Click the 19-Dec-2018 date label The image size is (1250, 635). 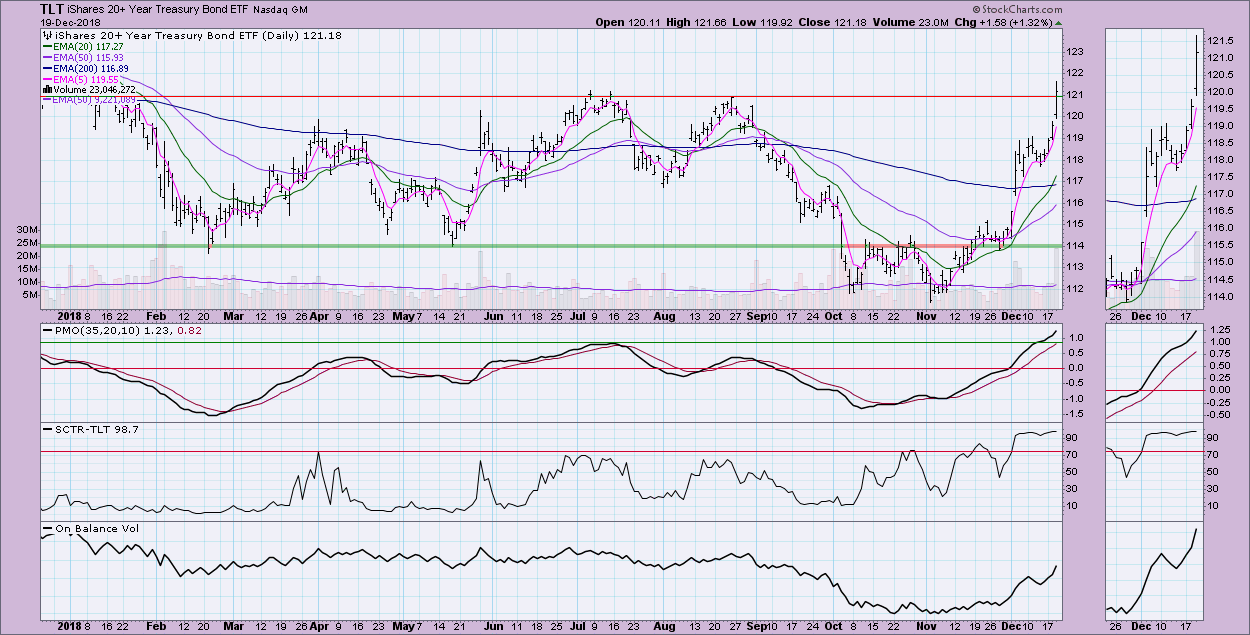point(70,22)
